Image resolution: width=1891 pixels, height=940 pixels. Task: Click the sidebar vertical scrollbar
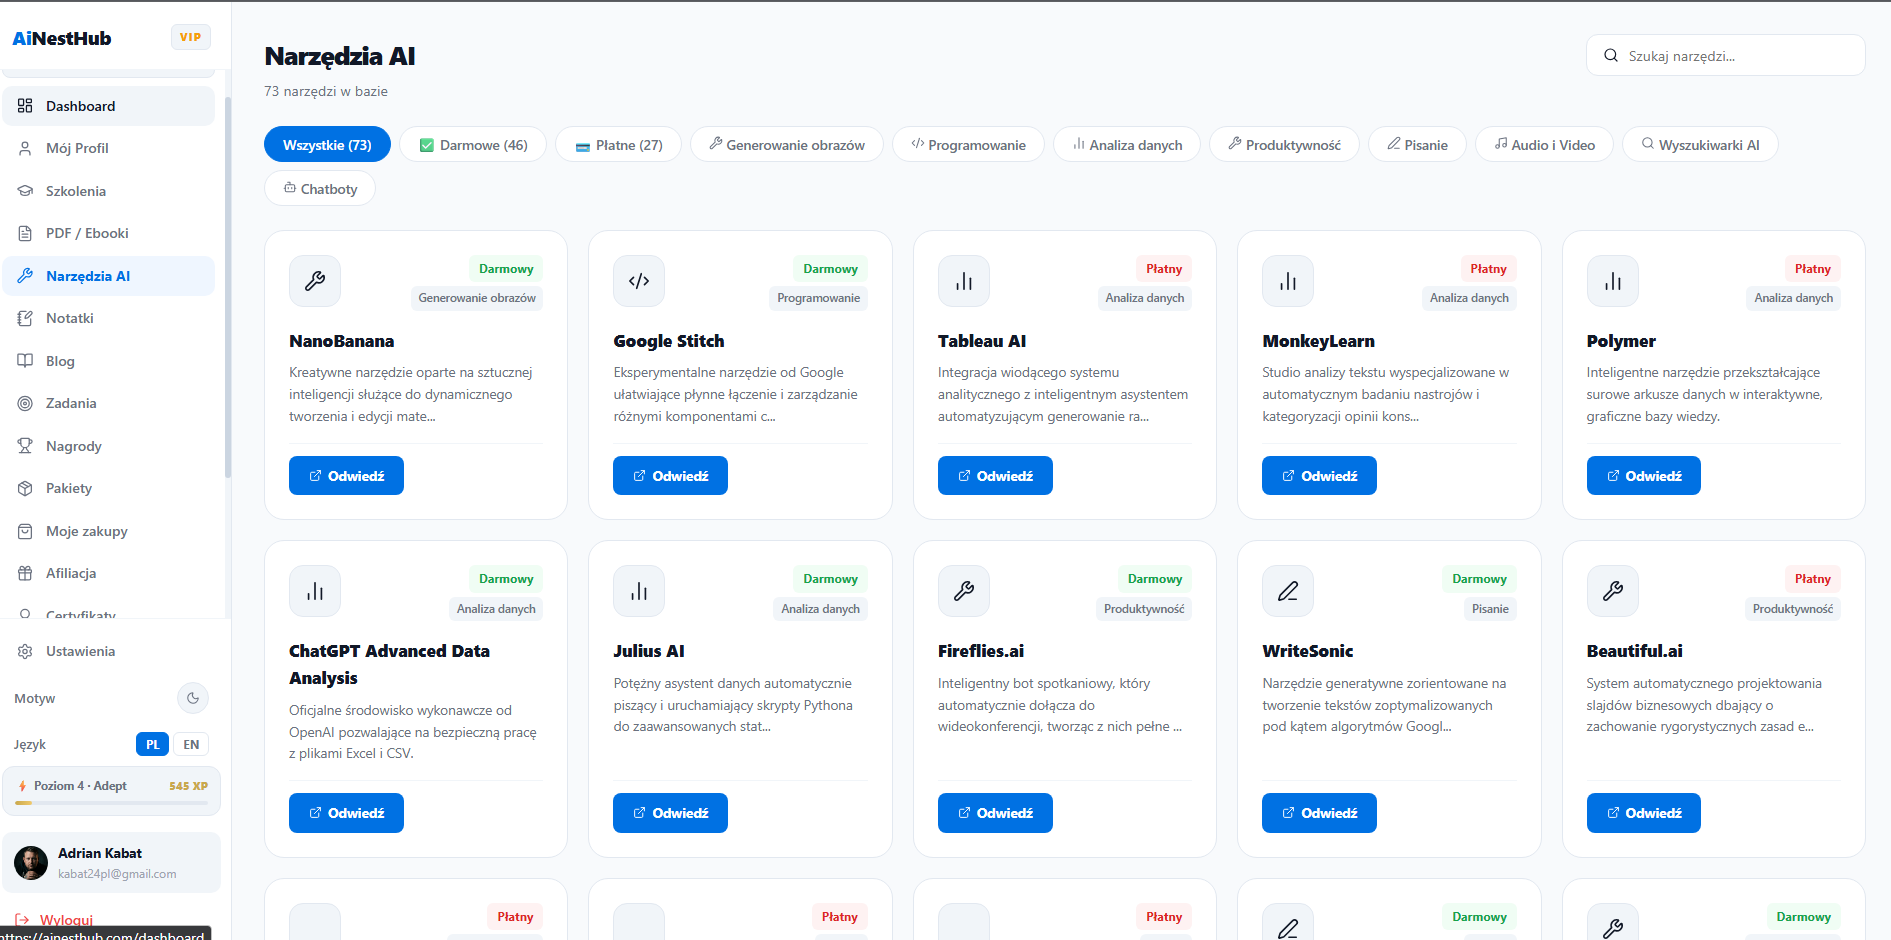pos(228,287)
